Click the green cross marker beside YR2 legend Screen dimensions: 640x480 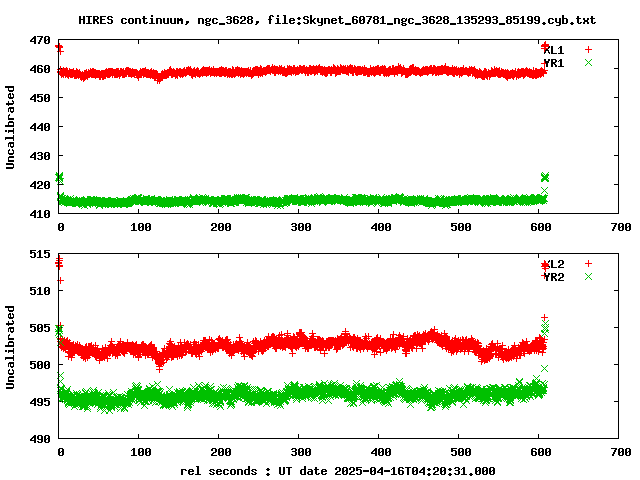pyautogui.click(x=588, y=277)
